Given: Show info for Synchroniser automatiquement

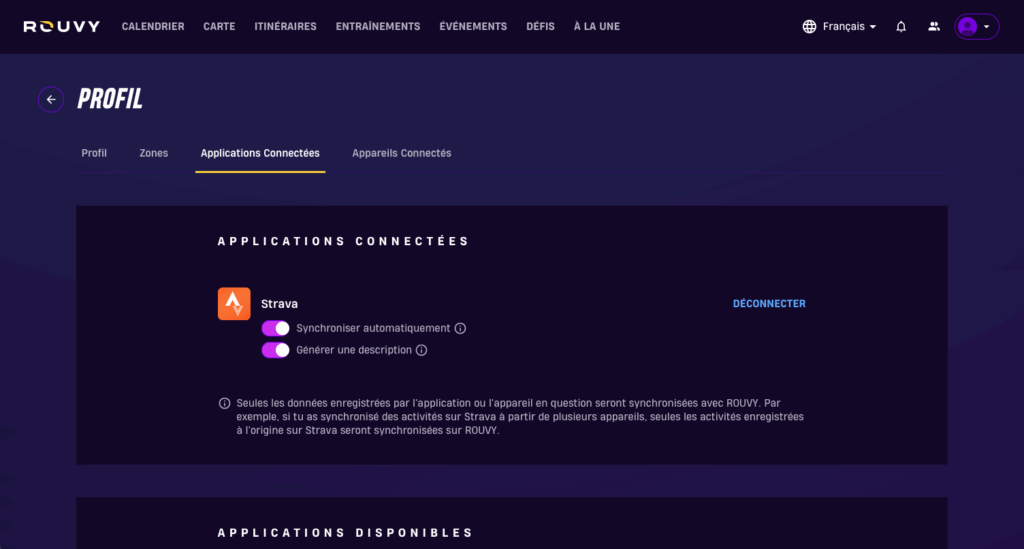Looking at the screenshot, I should (x=460, y=328).
